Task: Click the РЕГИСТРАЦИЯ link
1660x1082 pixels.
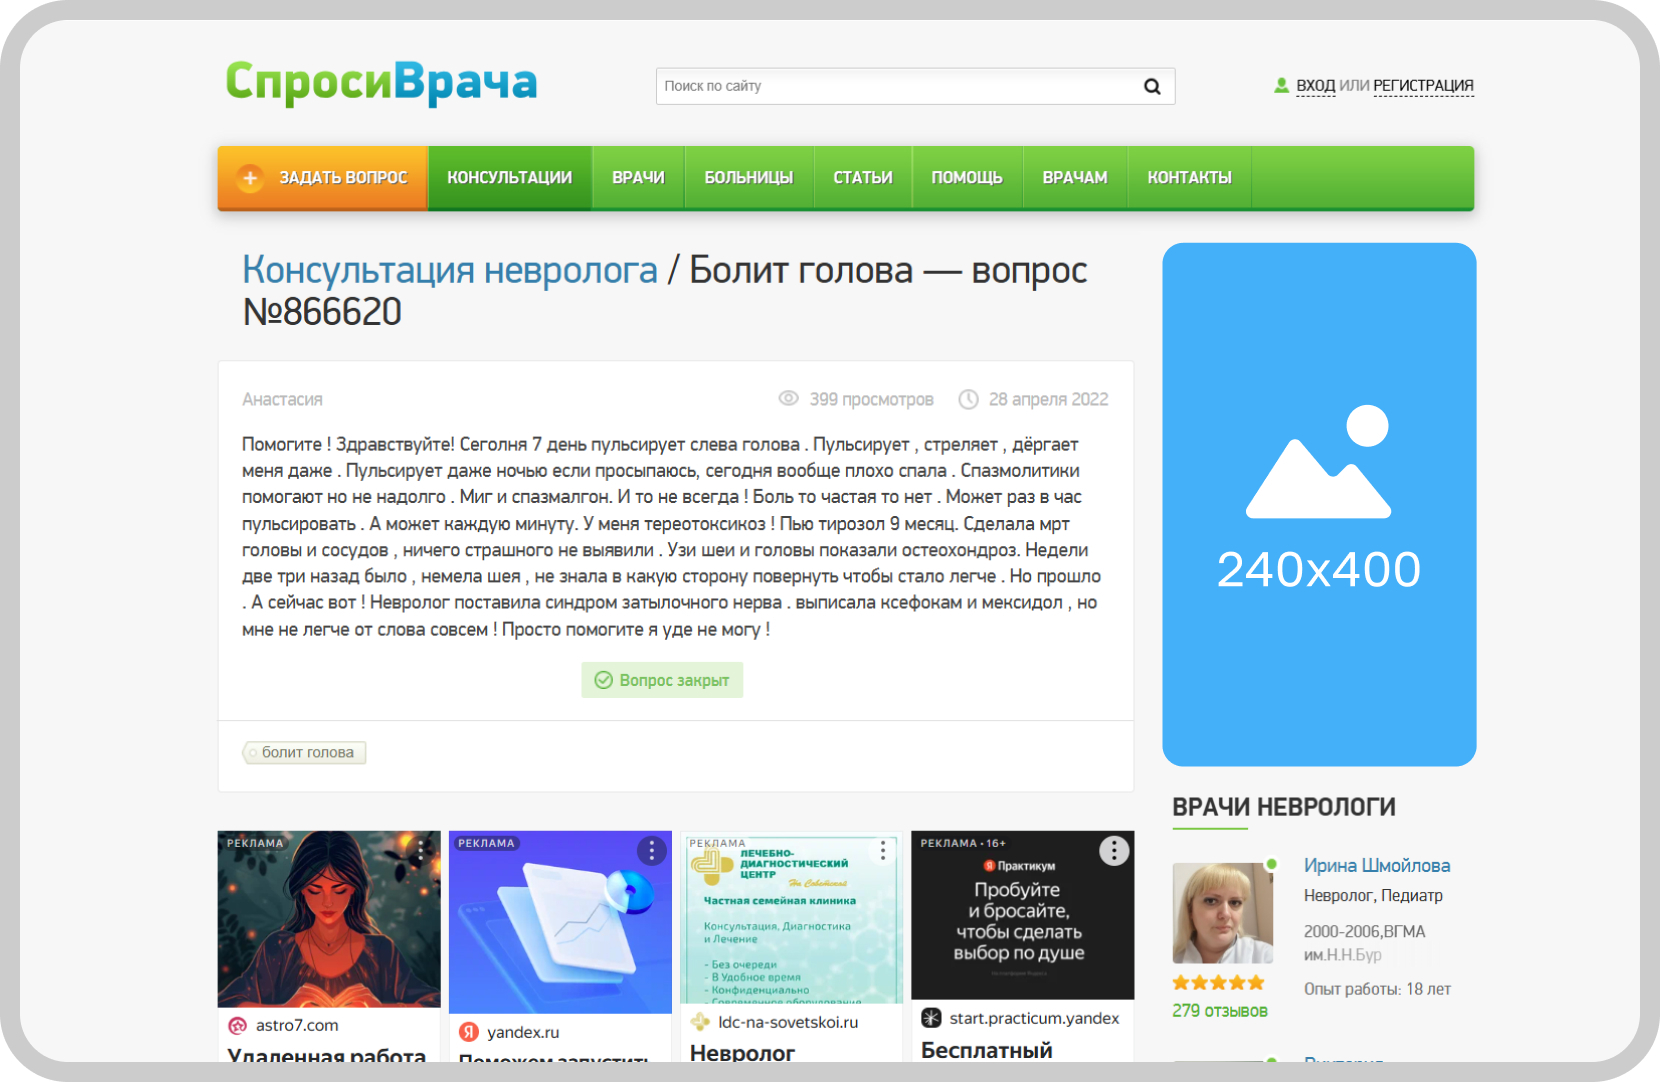Action: pyautogui.click(x=1423, y=86)
